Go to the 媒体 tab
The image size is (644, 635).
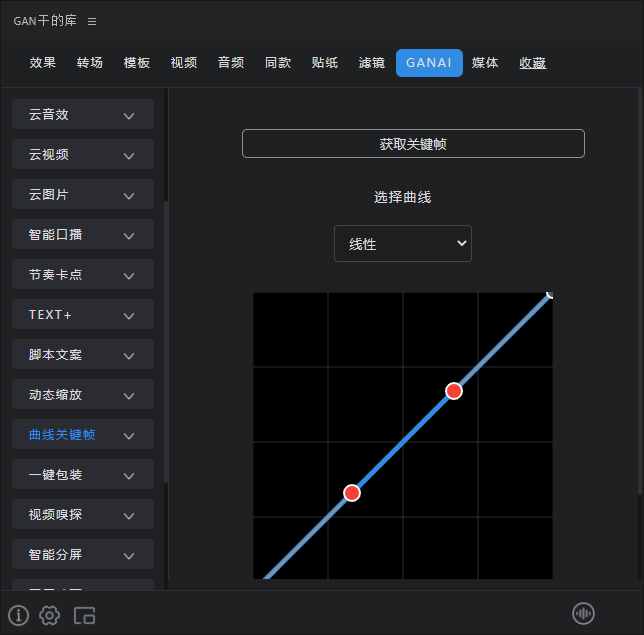485,63
